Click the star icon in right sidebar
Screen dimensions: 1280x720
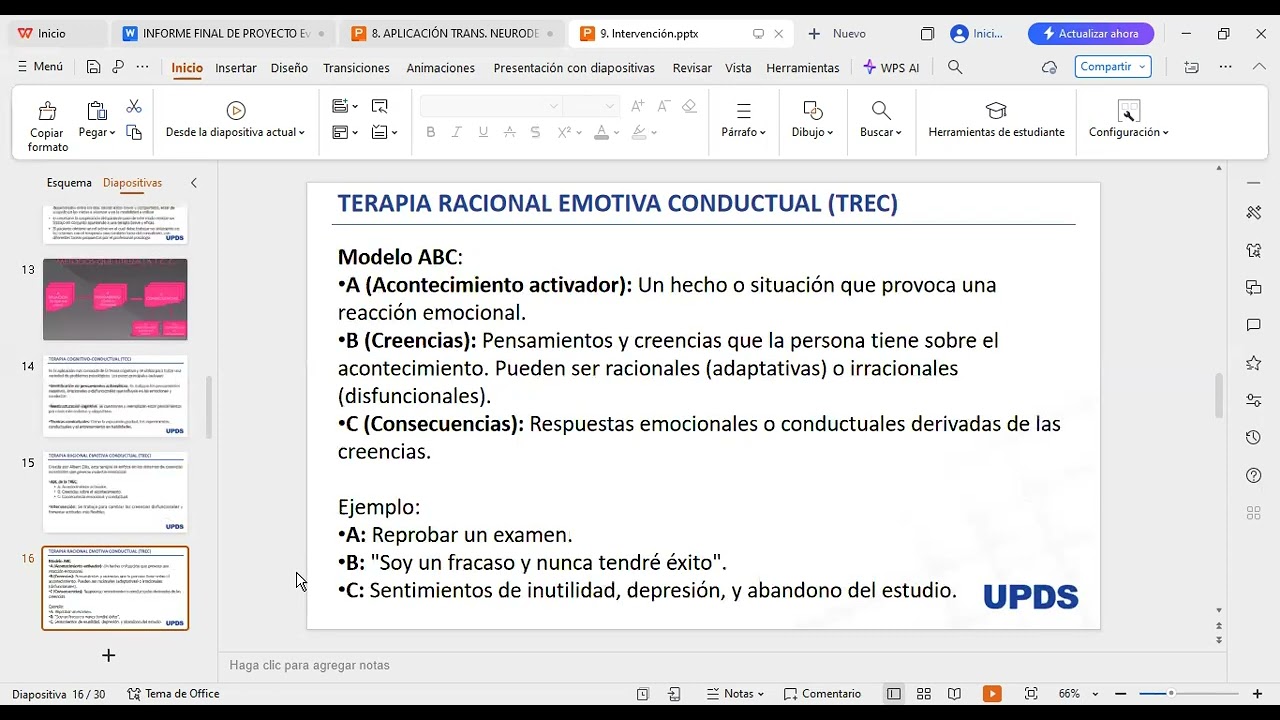coord(1254,363)
